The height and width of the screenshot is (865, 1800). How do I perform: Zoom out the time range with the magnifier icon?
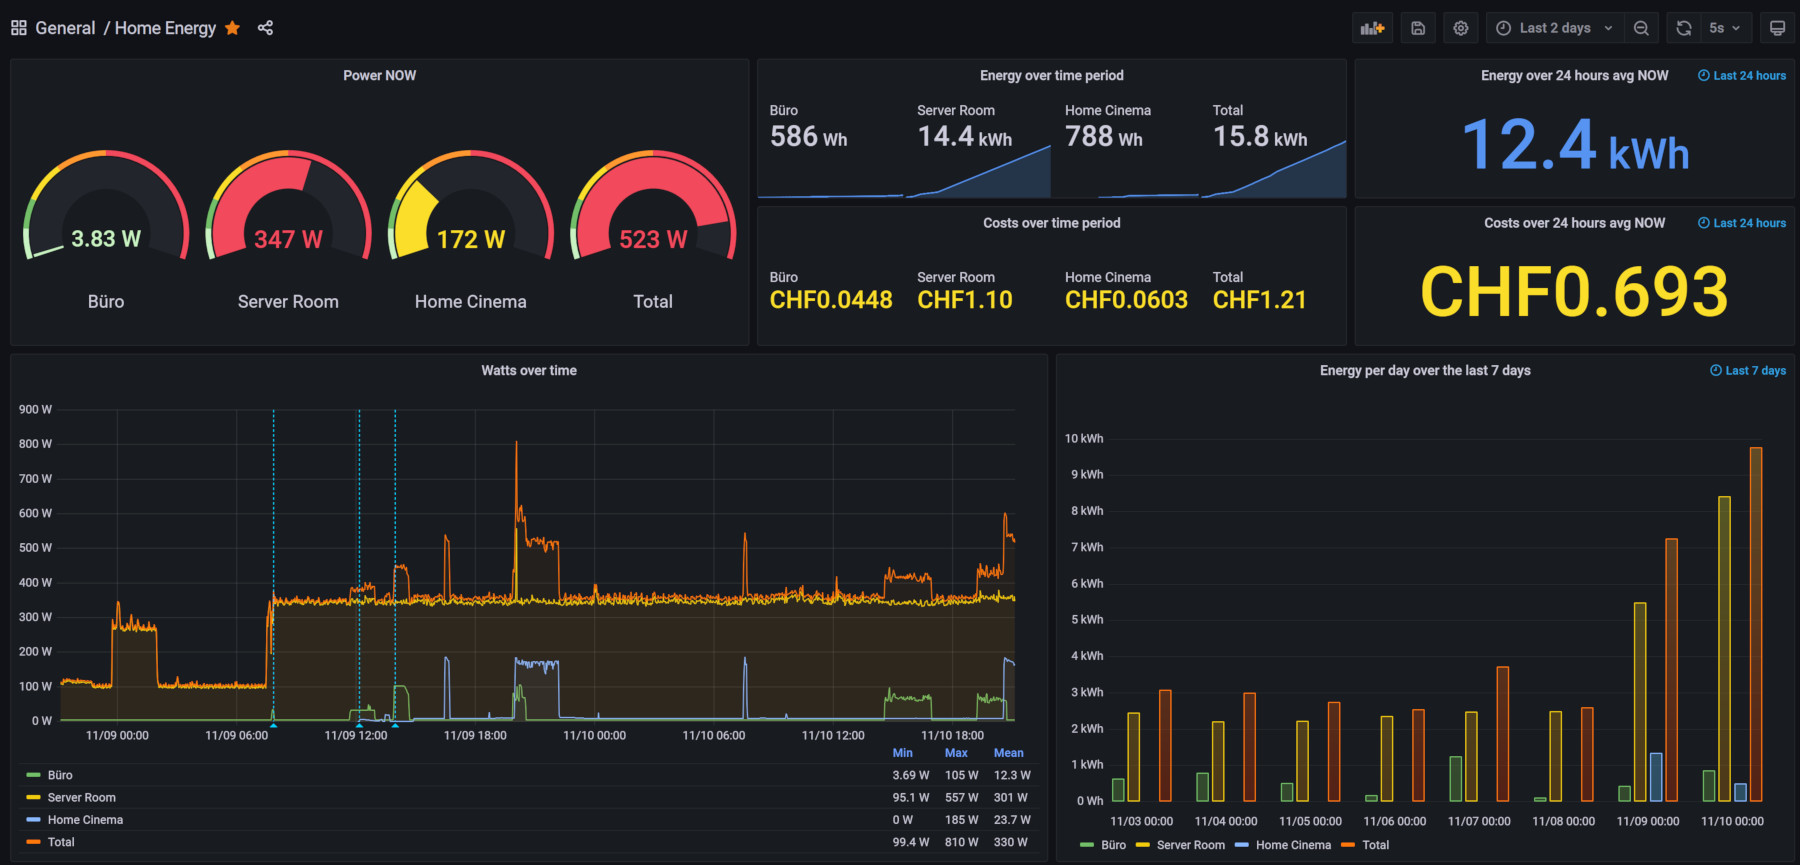[1641, 28]
